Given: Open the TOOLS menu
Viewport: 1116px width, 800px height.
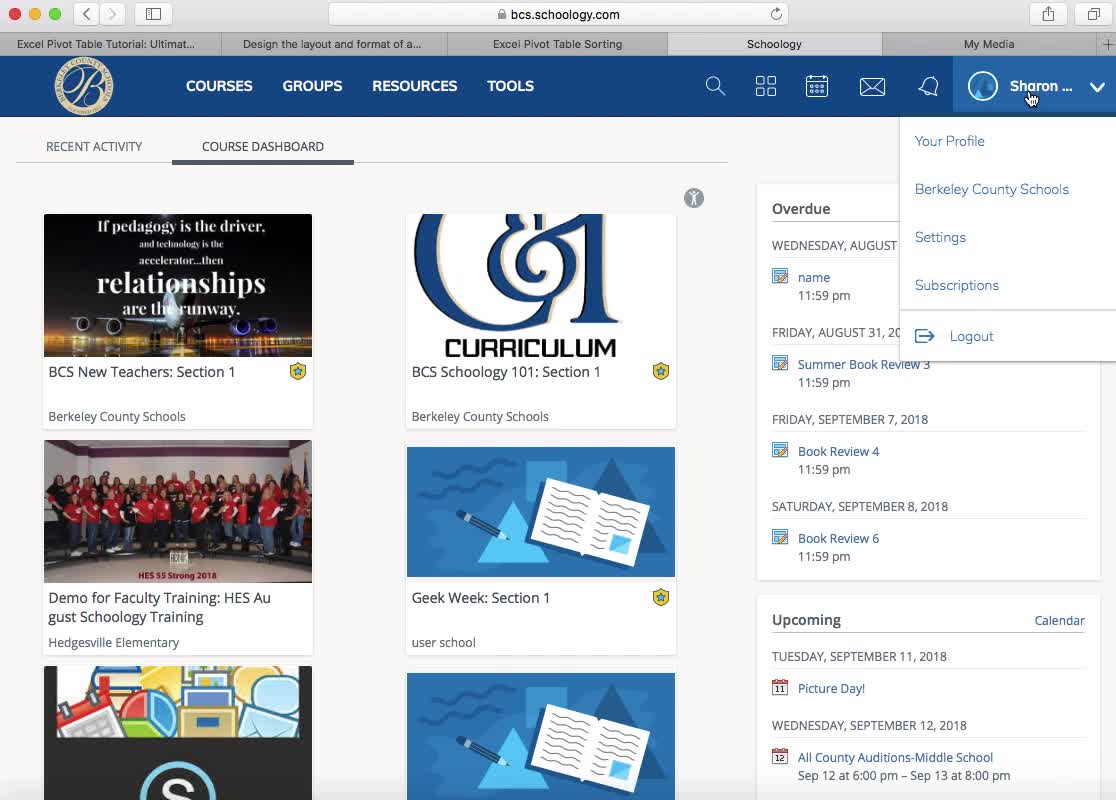Looking at the screenshot, I should (510, 86).
